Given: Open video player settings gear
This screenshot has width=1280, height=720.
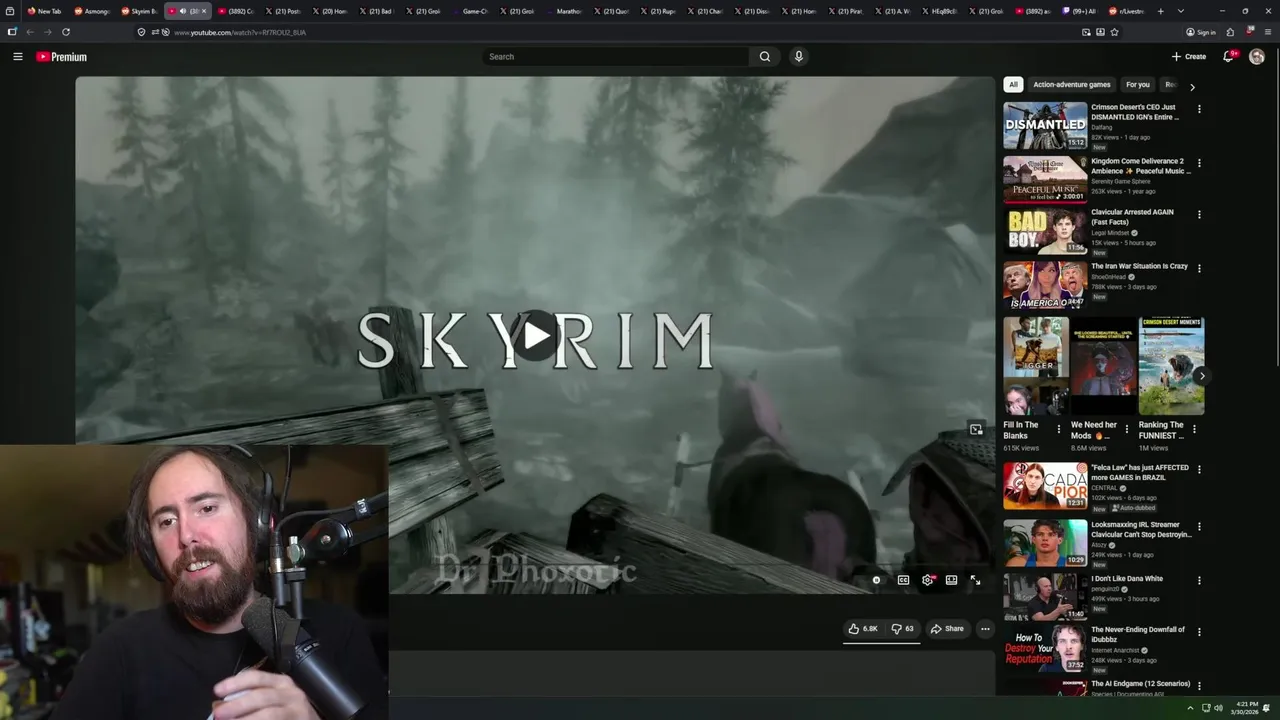Looking at the screenshot, I should pyautogui.click(x=928, y=580).
